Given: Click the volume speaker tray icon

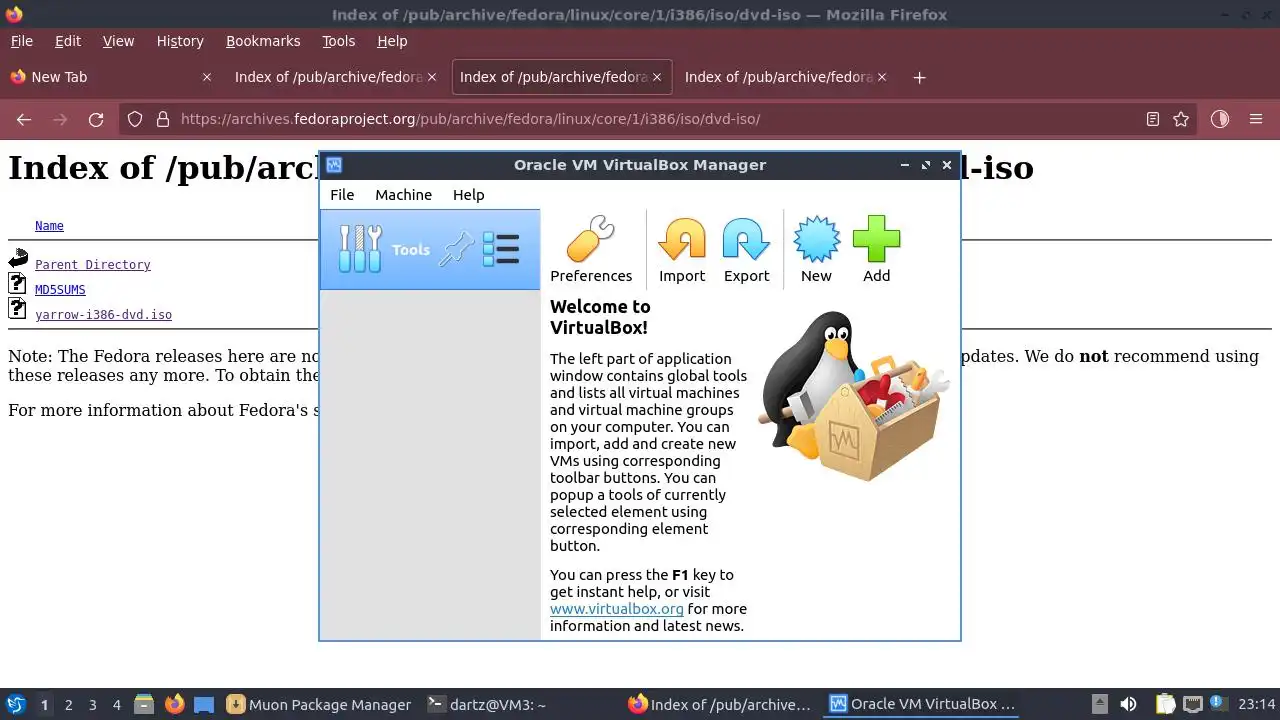Looking at the screenshot, I should click(x=1128, y=704).
